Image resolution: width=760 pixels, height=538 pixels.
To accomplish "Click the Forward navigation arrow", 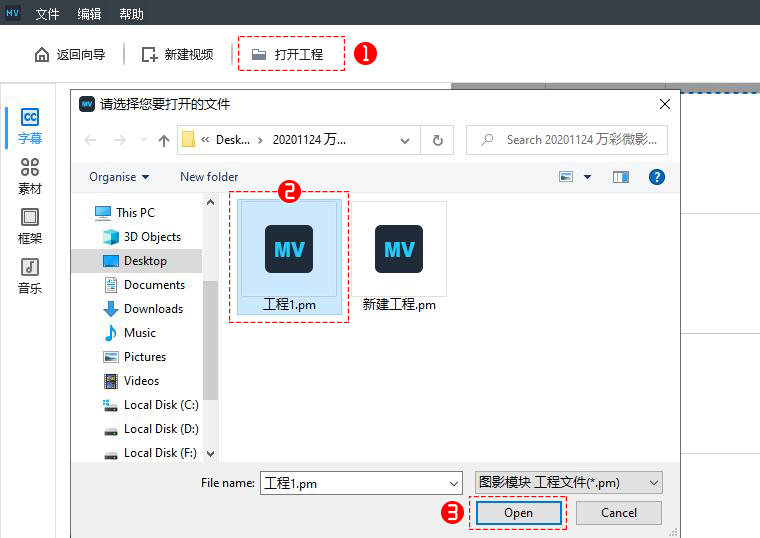I will coord(119,141).
